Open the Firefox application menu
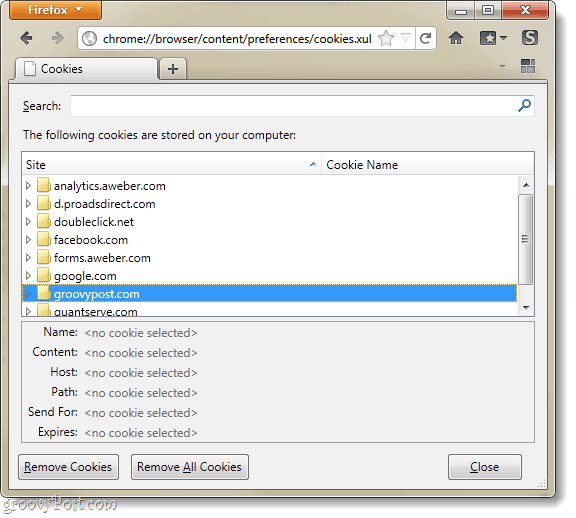Screen dimensions: 576x518 click(55, 10)
